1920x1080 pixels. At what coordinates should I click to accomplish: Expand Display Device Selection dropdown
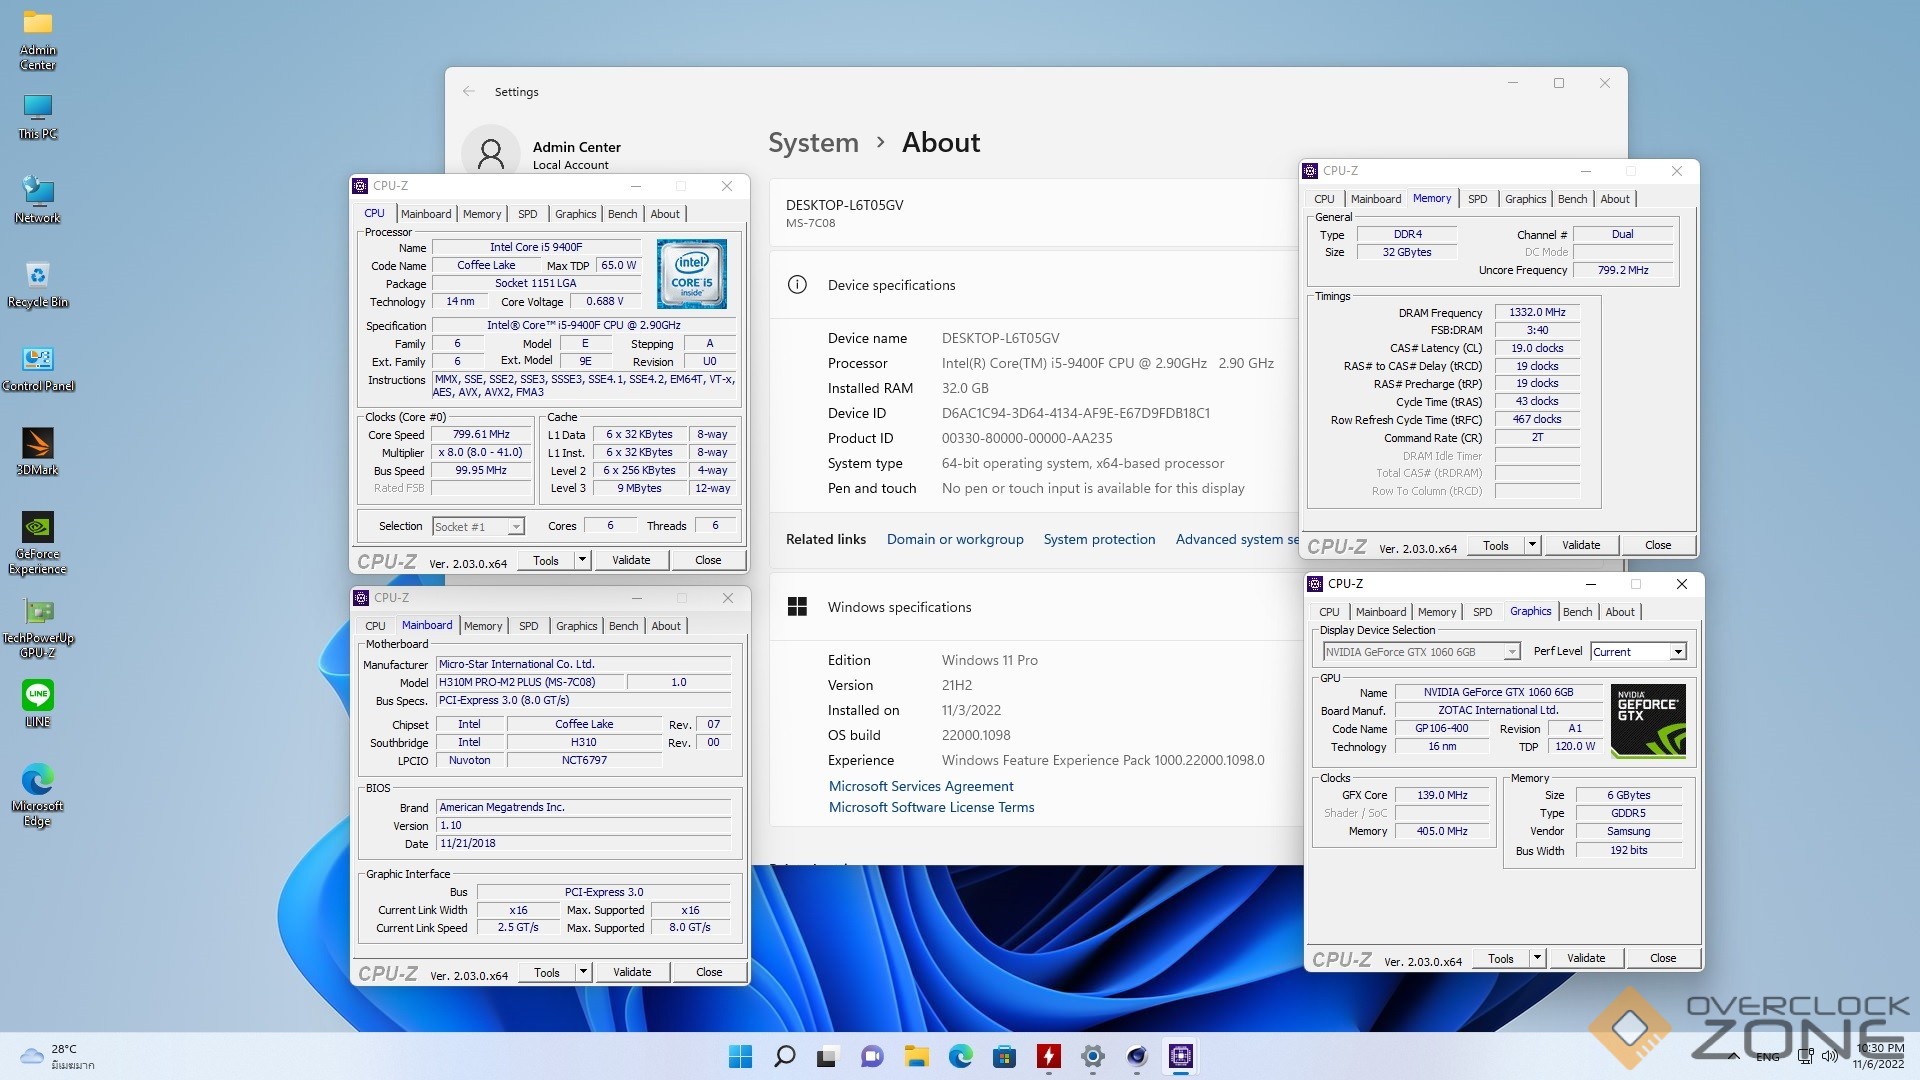[x=1512, y=652]
